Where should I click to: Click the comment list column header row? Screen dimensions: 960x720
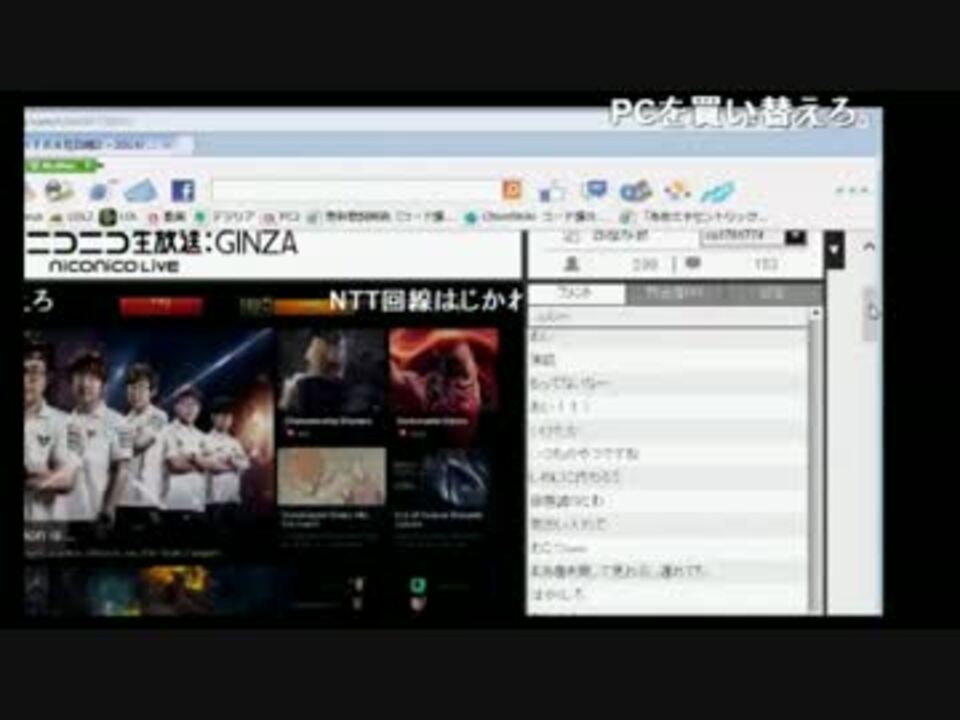tap(669, 316)
